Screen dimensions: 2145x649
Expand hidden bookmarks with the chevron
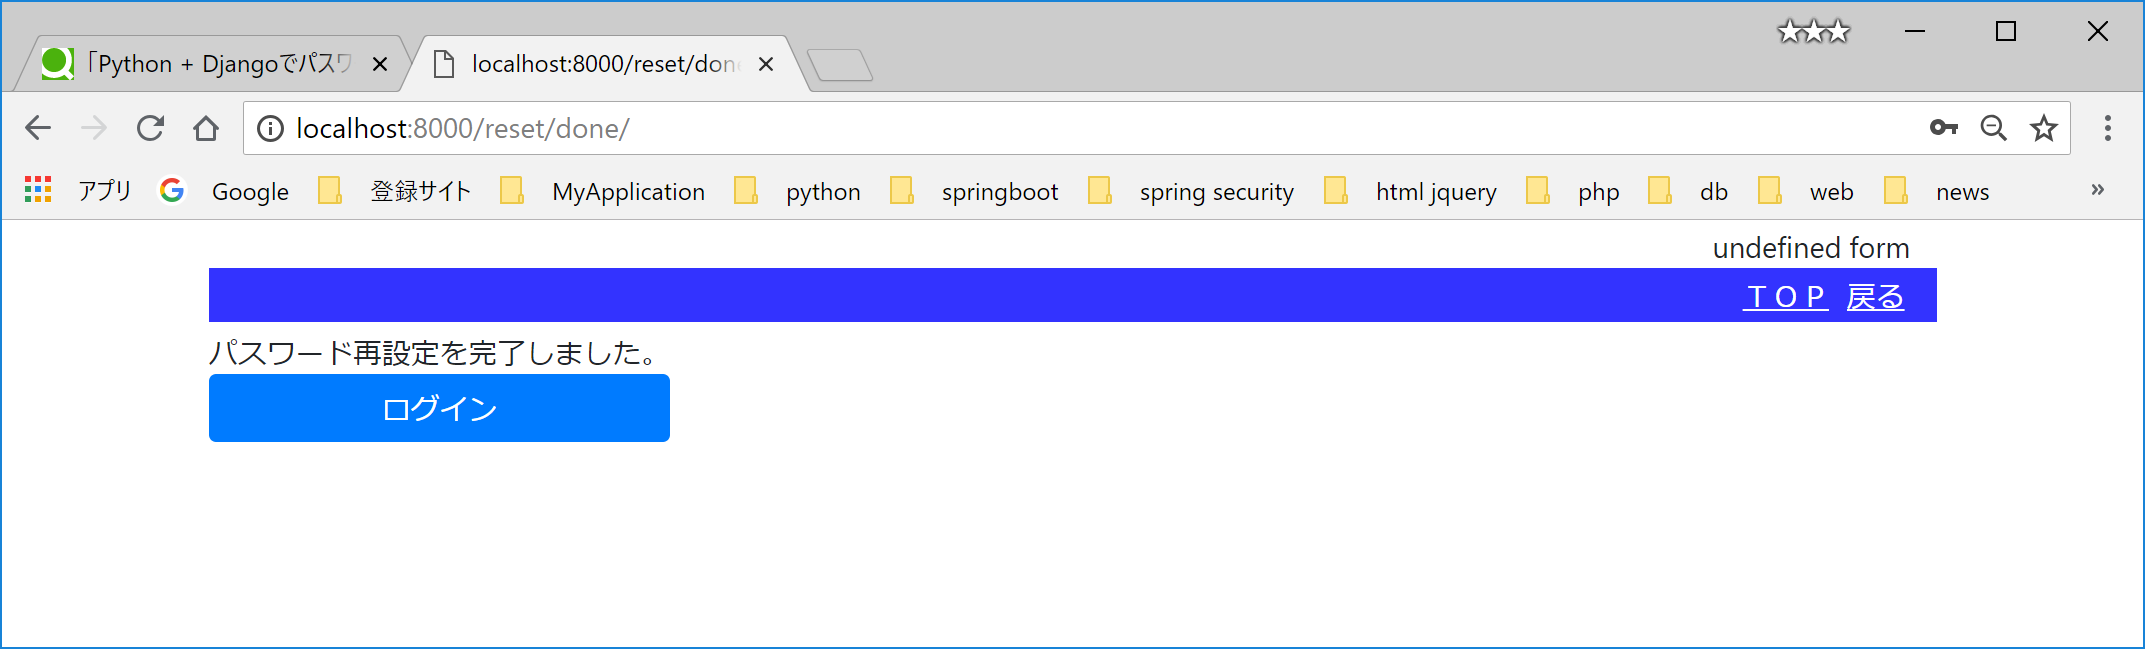click(x=2098, y=190)
